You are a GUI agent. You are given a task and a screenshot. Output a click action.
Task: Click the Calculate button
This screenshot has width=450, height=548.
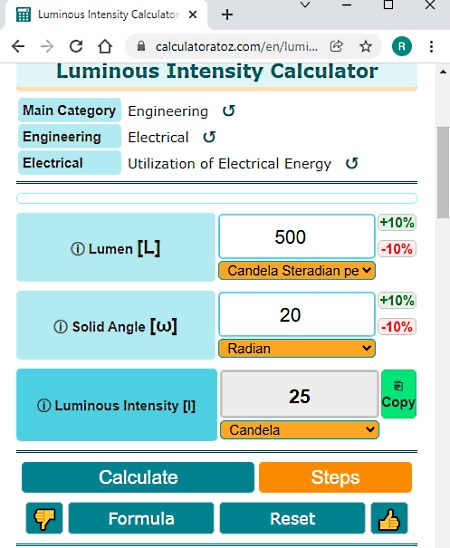pyautogui.click(x=138, y=477)
